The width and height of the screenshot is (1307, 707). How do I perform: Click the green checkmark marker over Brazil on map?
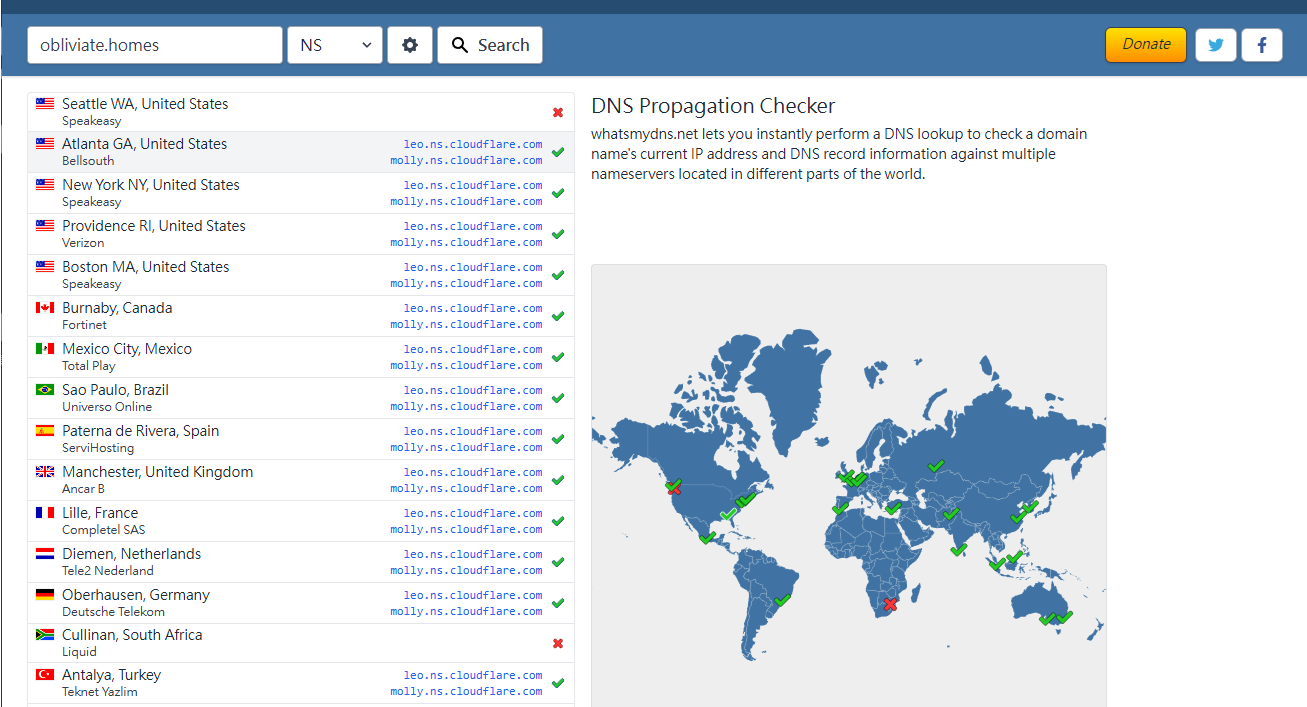(782, 600)
